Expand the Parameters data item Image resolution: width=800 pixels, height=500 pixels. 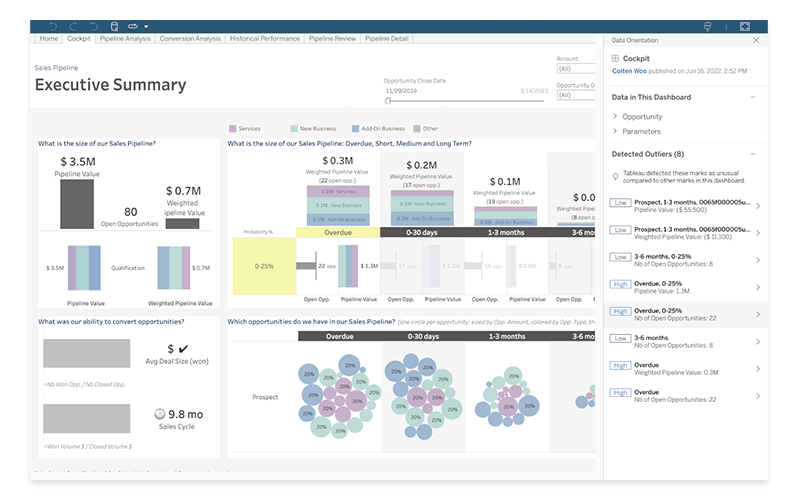pos(616,131)
